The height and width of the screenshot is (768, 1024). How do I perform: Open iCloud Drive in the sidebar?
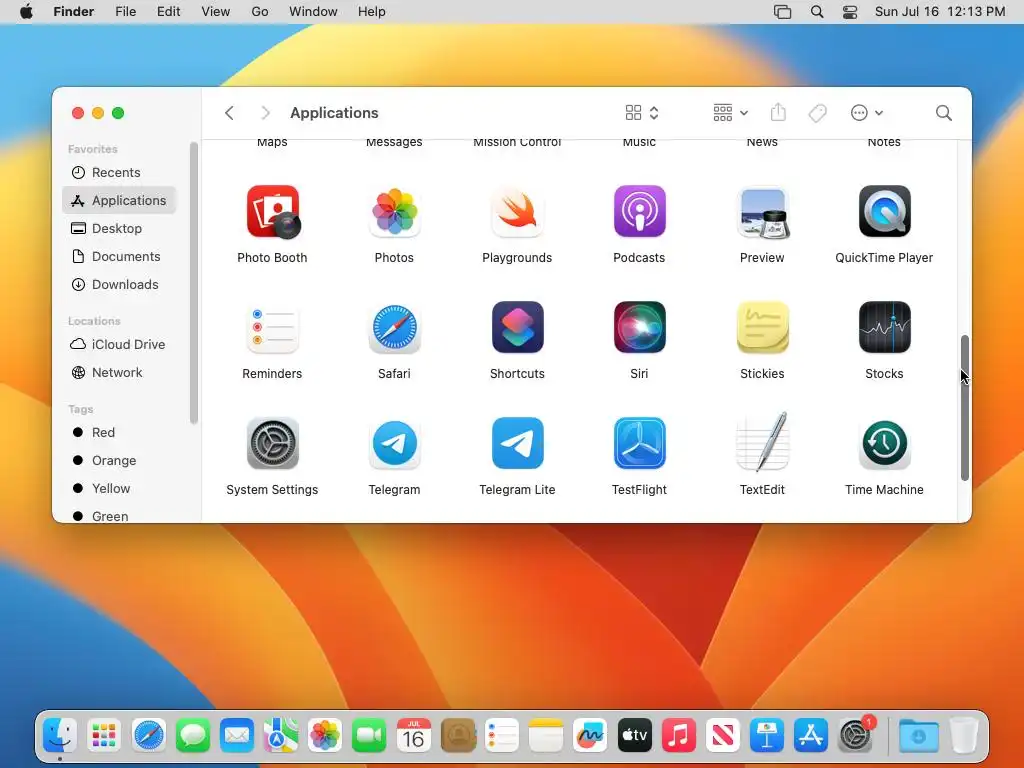[120, 344]
